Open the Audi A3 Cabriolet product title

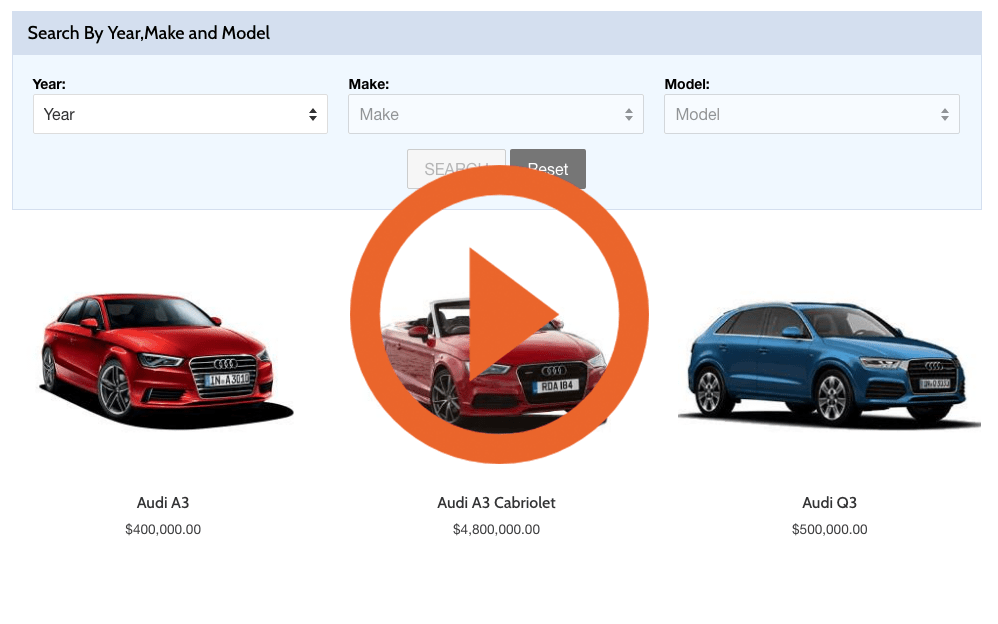496,502
